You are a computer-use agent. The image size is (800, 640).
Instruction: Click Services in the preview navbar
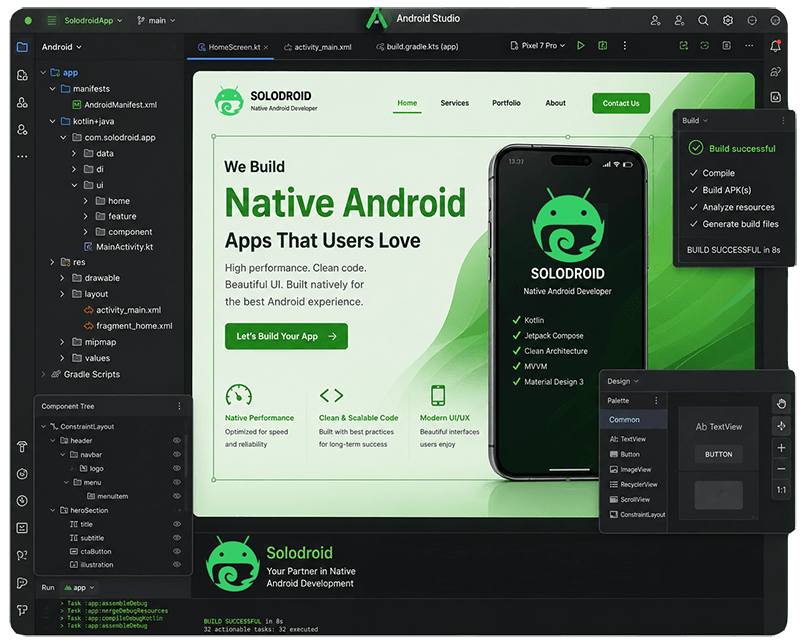pos(455,103)
